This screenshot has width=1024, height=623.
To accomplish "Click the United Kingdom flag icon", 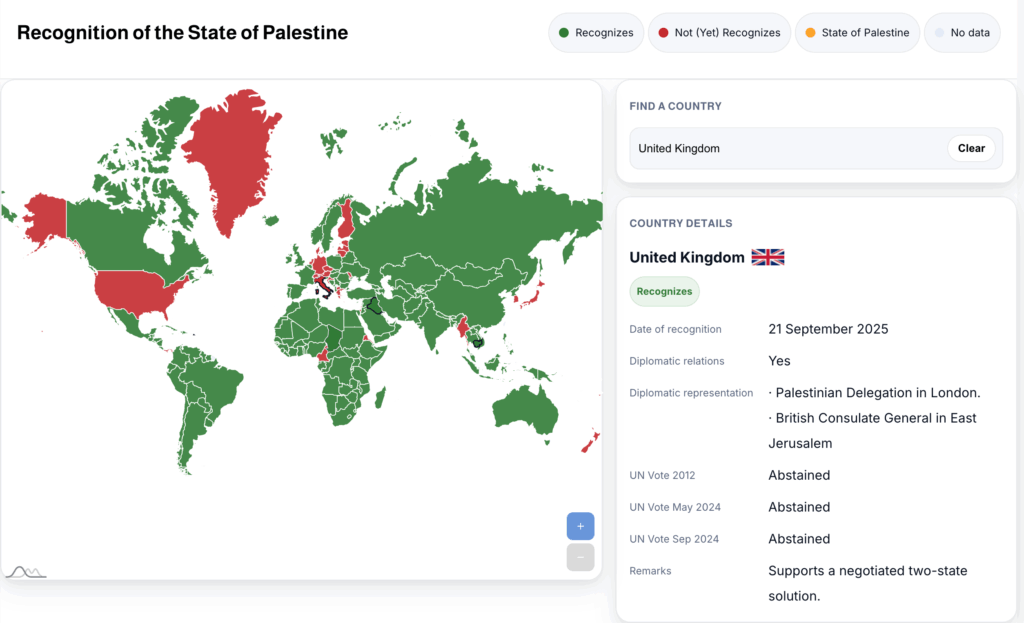I will click(x=768, y=257).
